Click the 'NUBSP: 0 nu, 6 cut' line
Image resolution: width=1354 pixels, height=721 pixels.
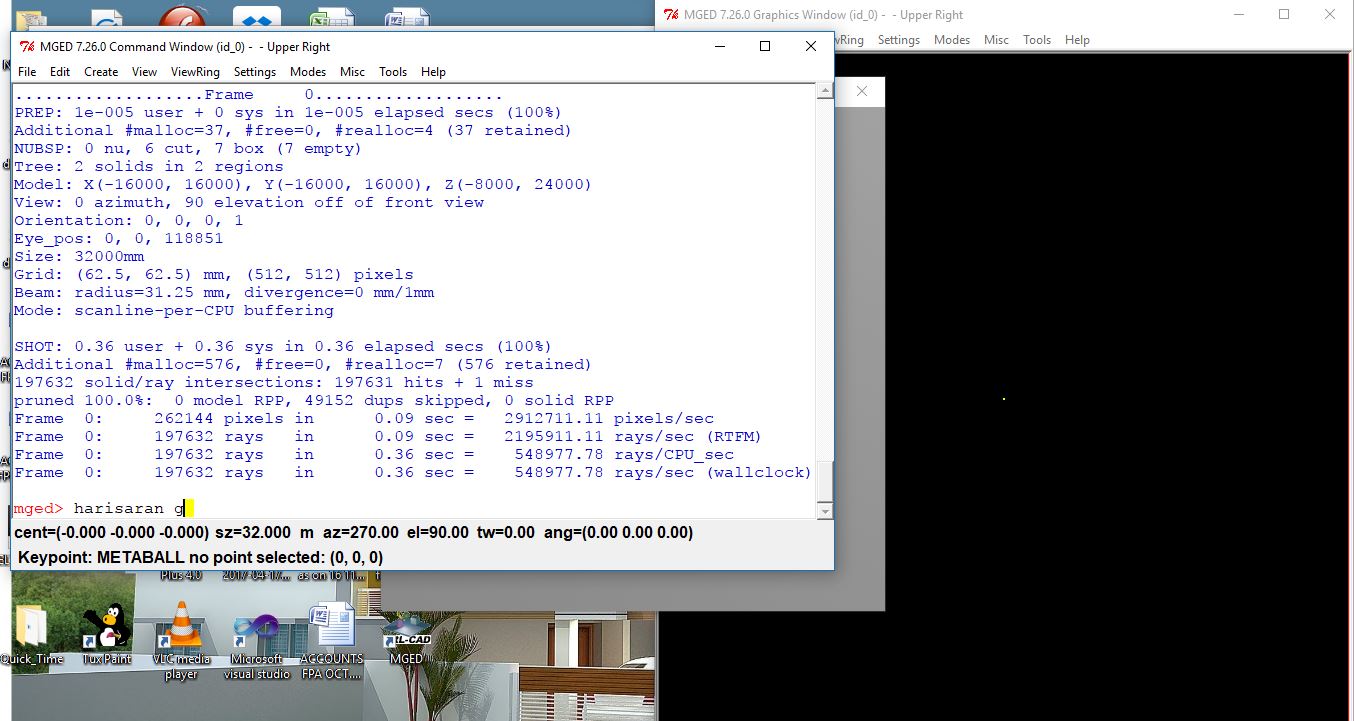coord(188,148)
